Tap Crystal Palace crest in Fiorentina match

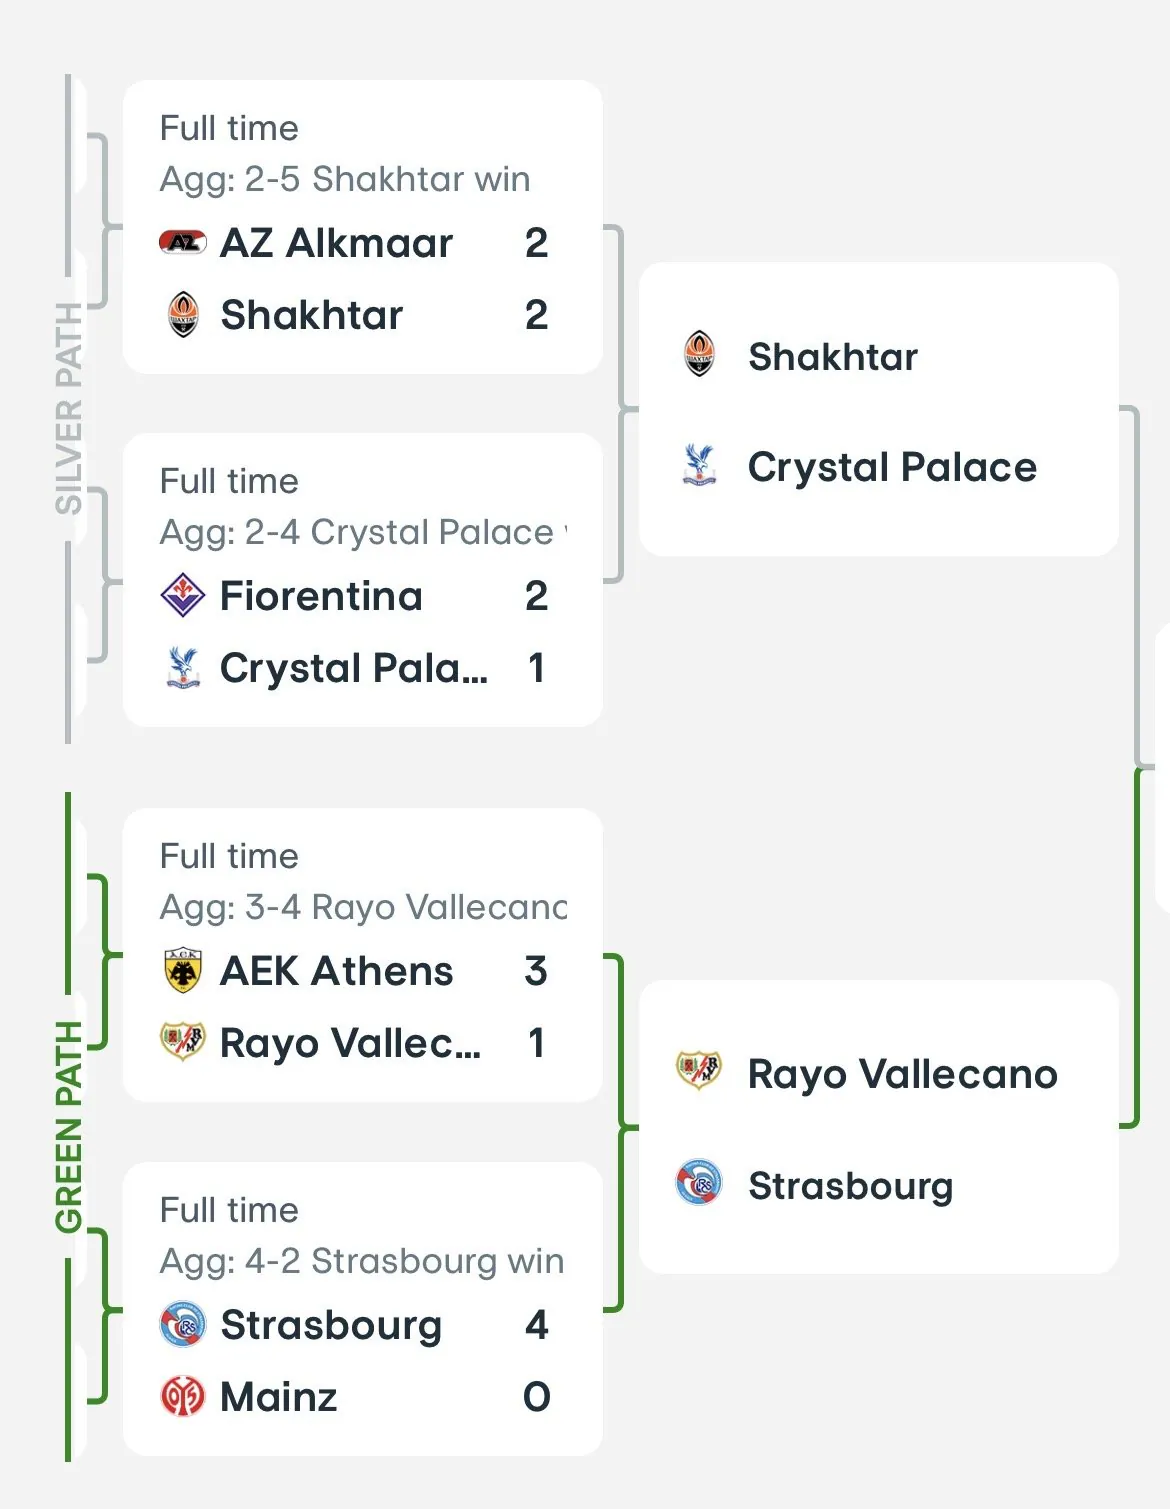point(183,667)
